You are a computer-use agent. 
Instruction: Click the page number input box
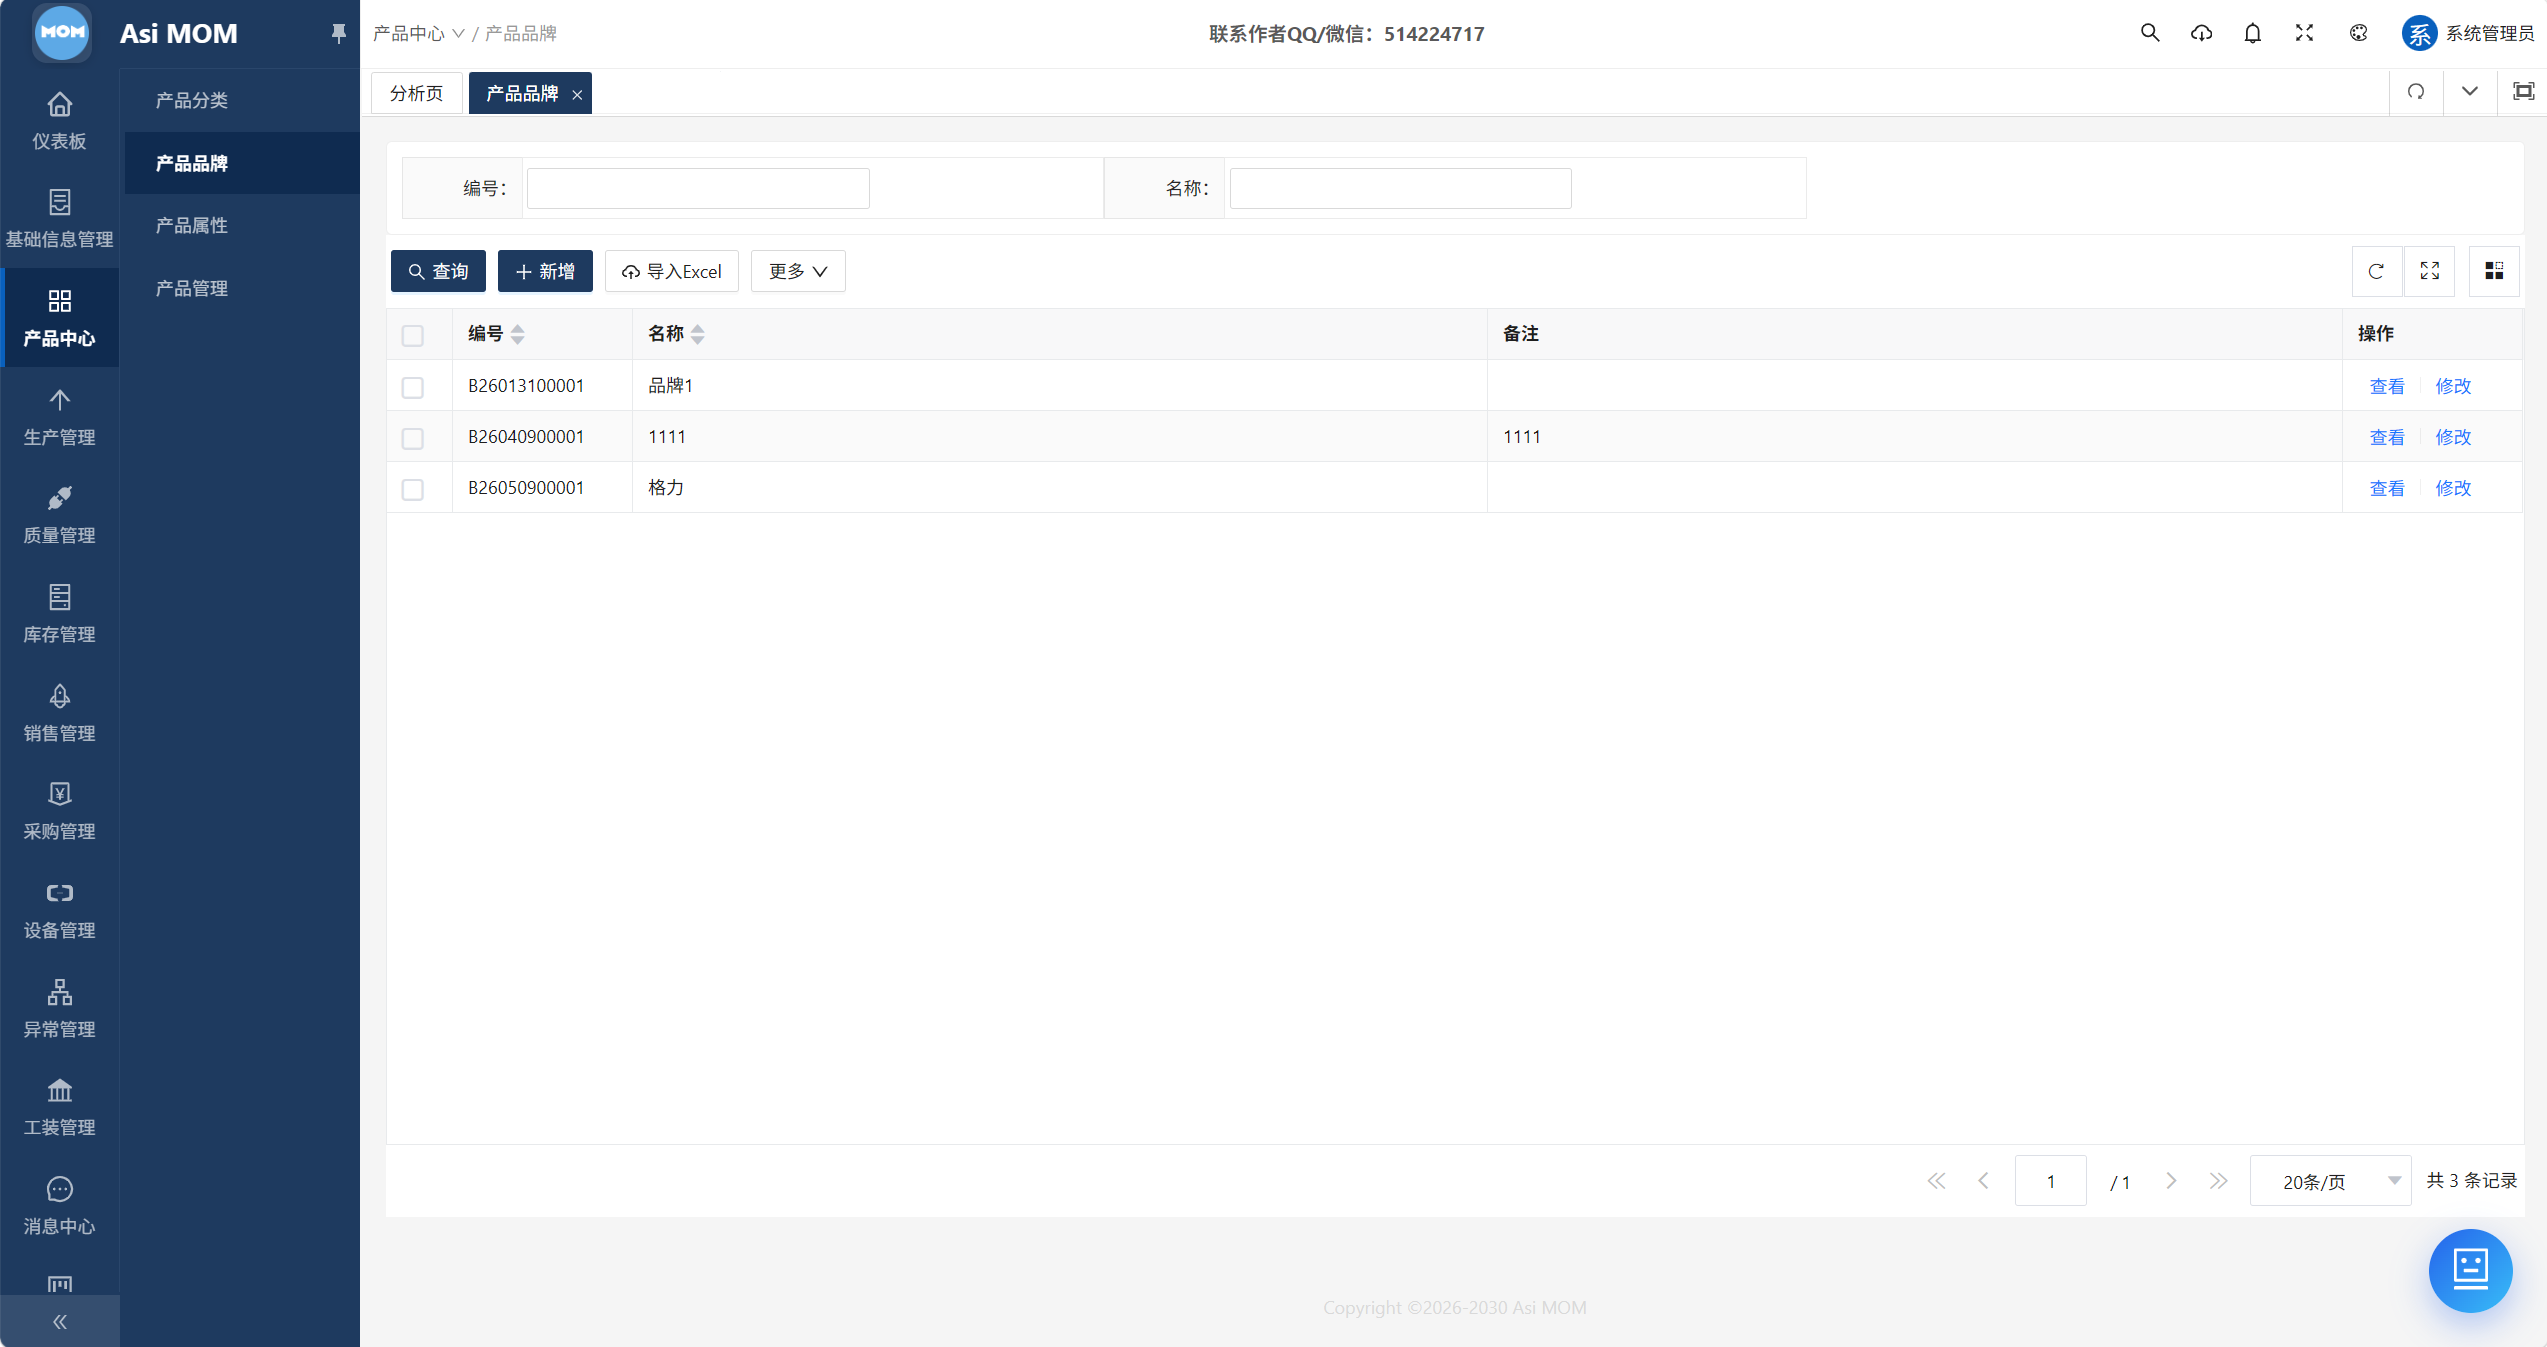(2050, 1181)
